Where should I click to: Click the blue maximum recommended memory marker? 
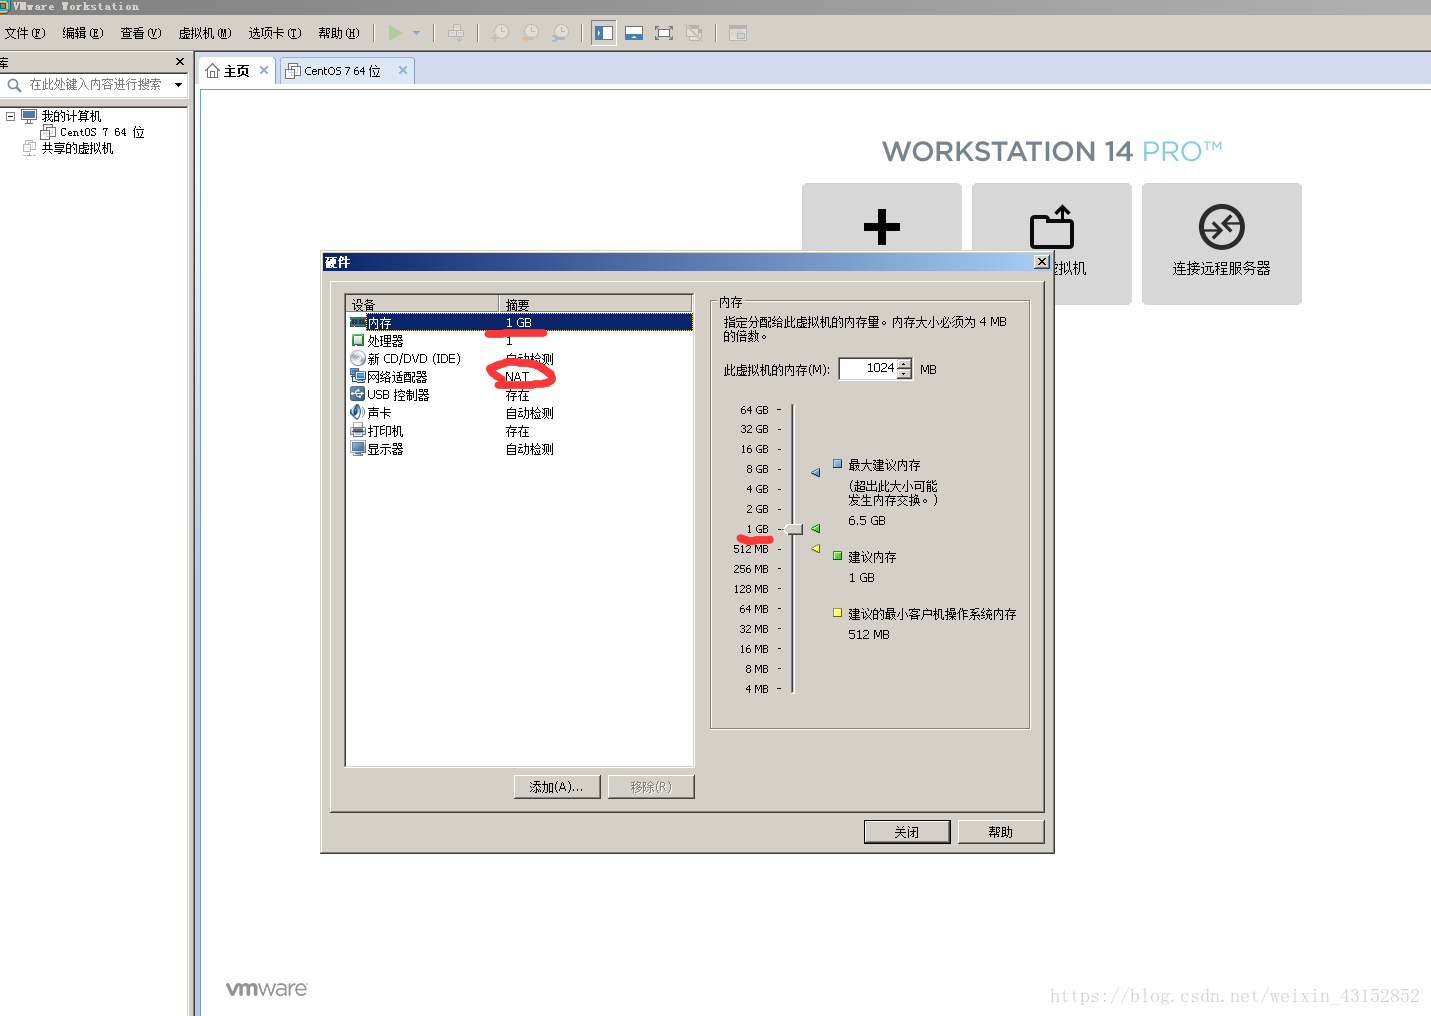[815, 472]
